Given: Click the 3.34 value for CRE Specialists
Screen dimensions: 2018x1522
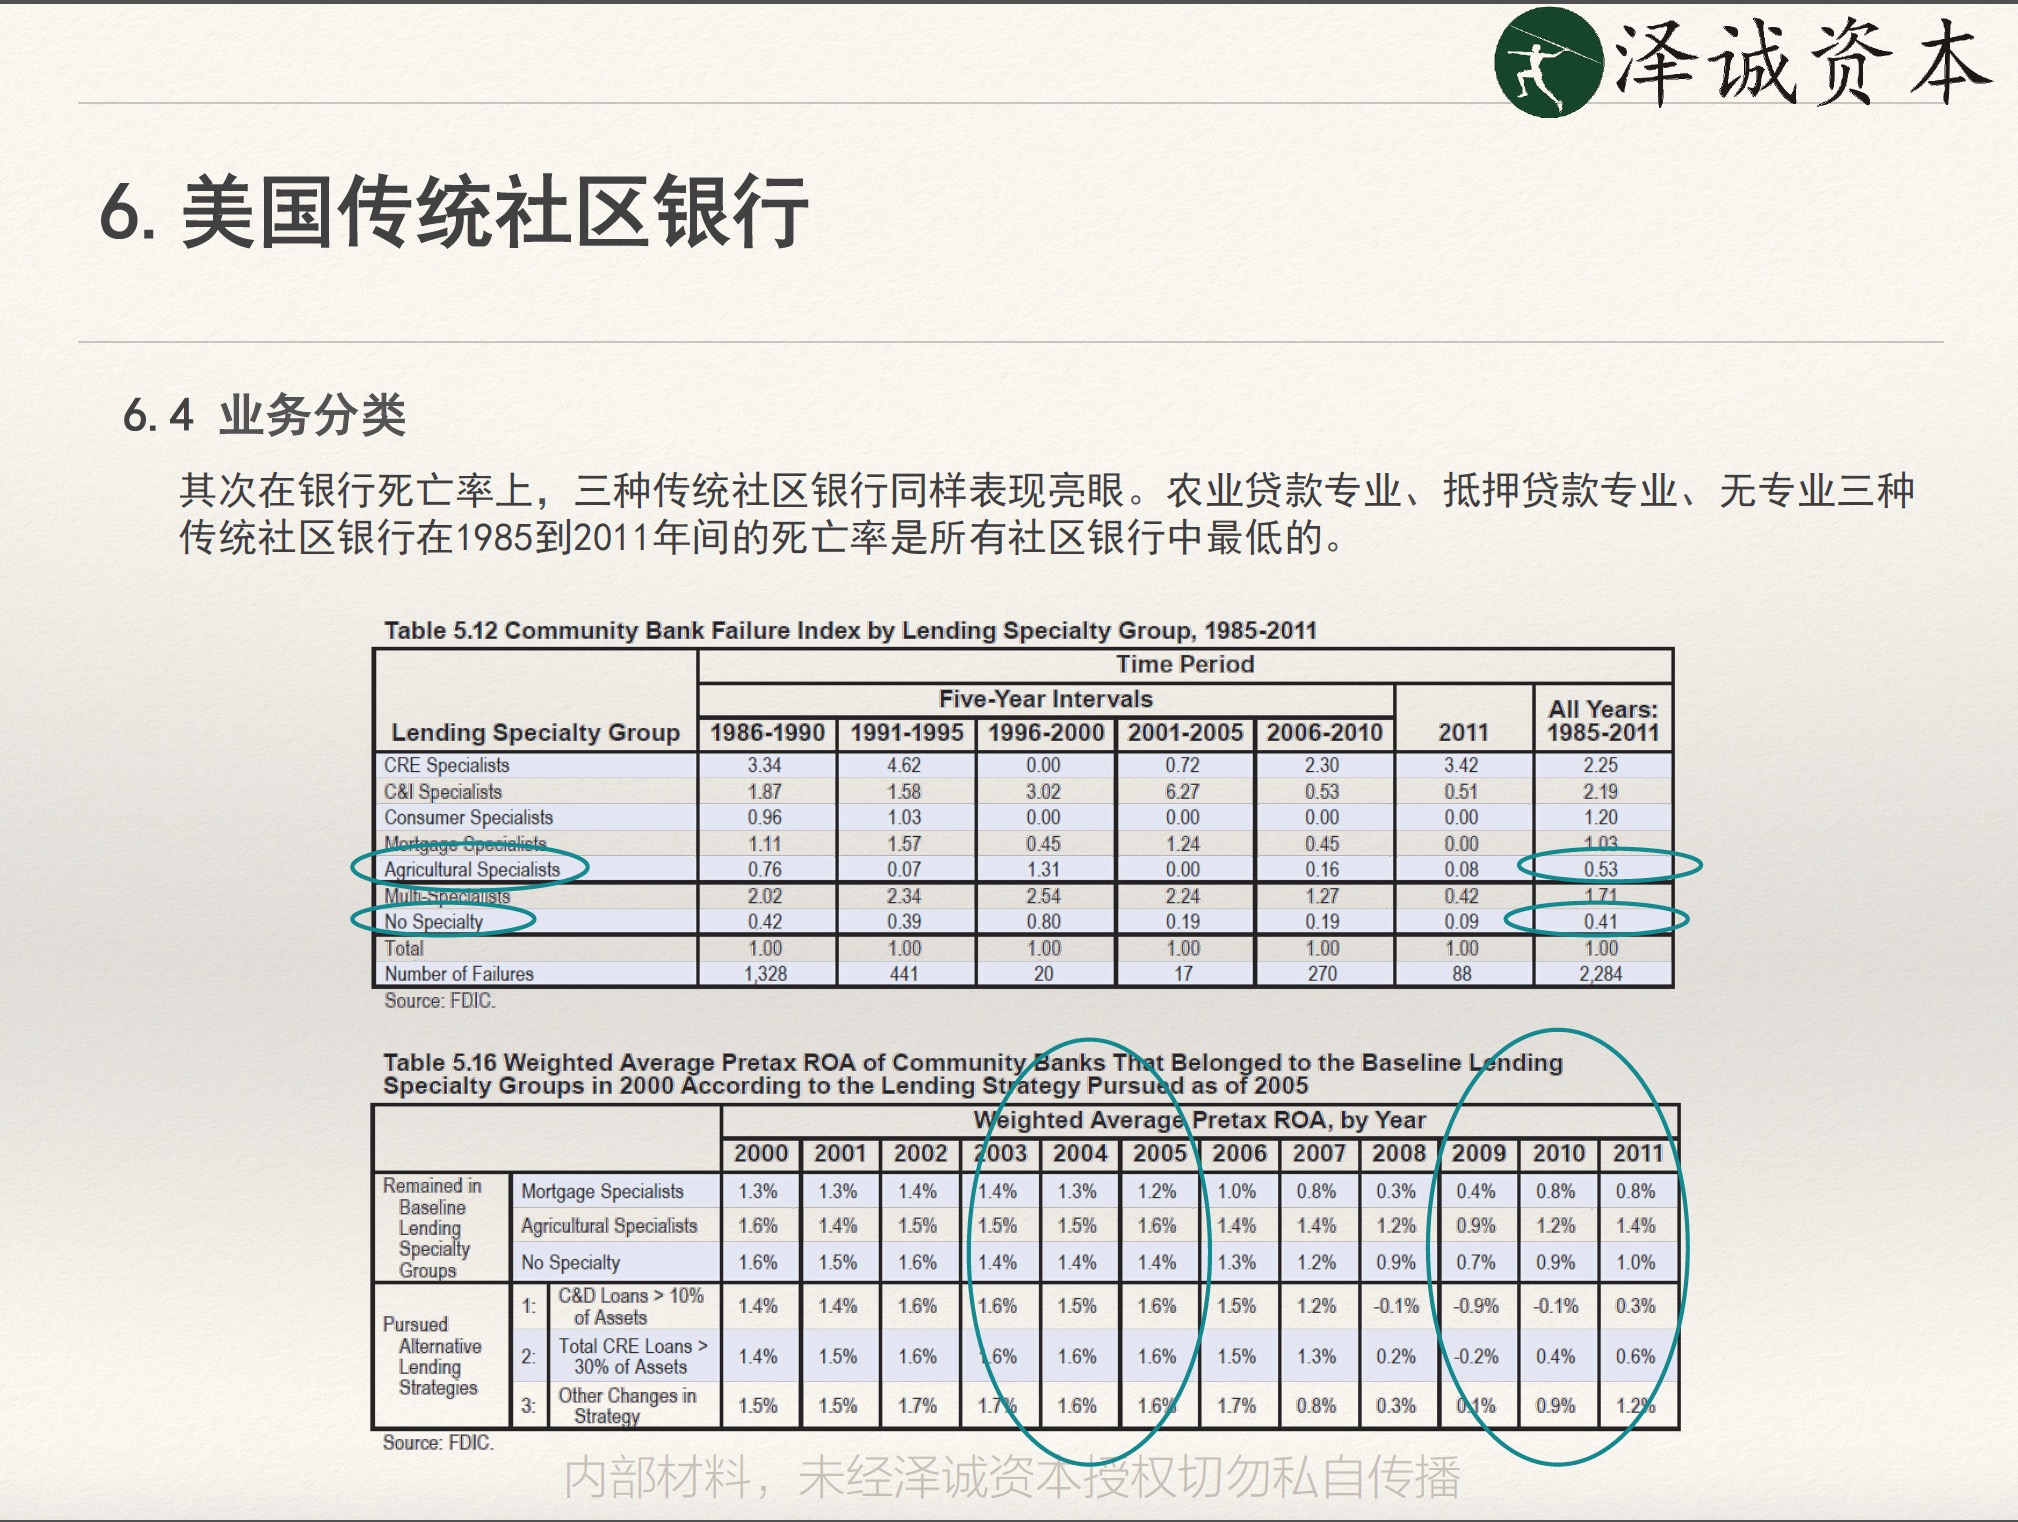Looking at the screenshot, I should pyautogui.click(x=764, y=765).
